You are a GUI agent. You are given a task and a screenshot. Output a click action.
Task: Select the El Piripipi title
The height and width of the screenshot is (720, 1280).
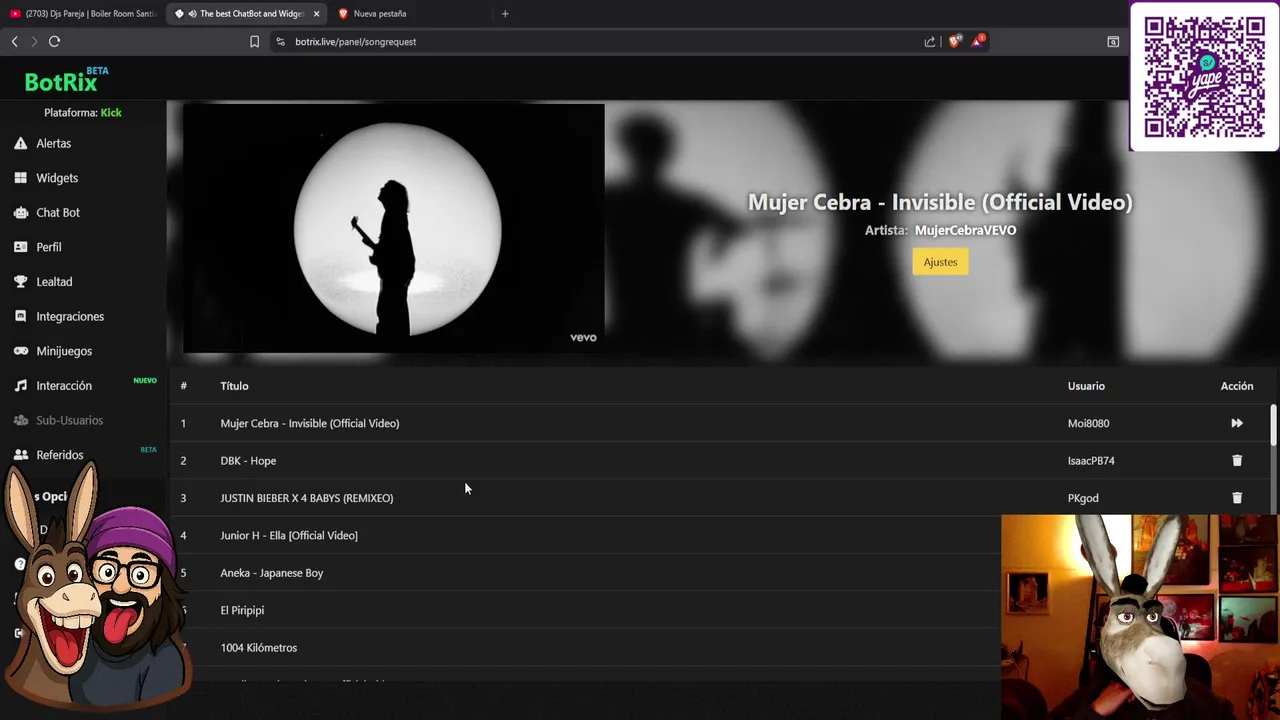[242, 610]
